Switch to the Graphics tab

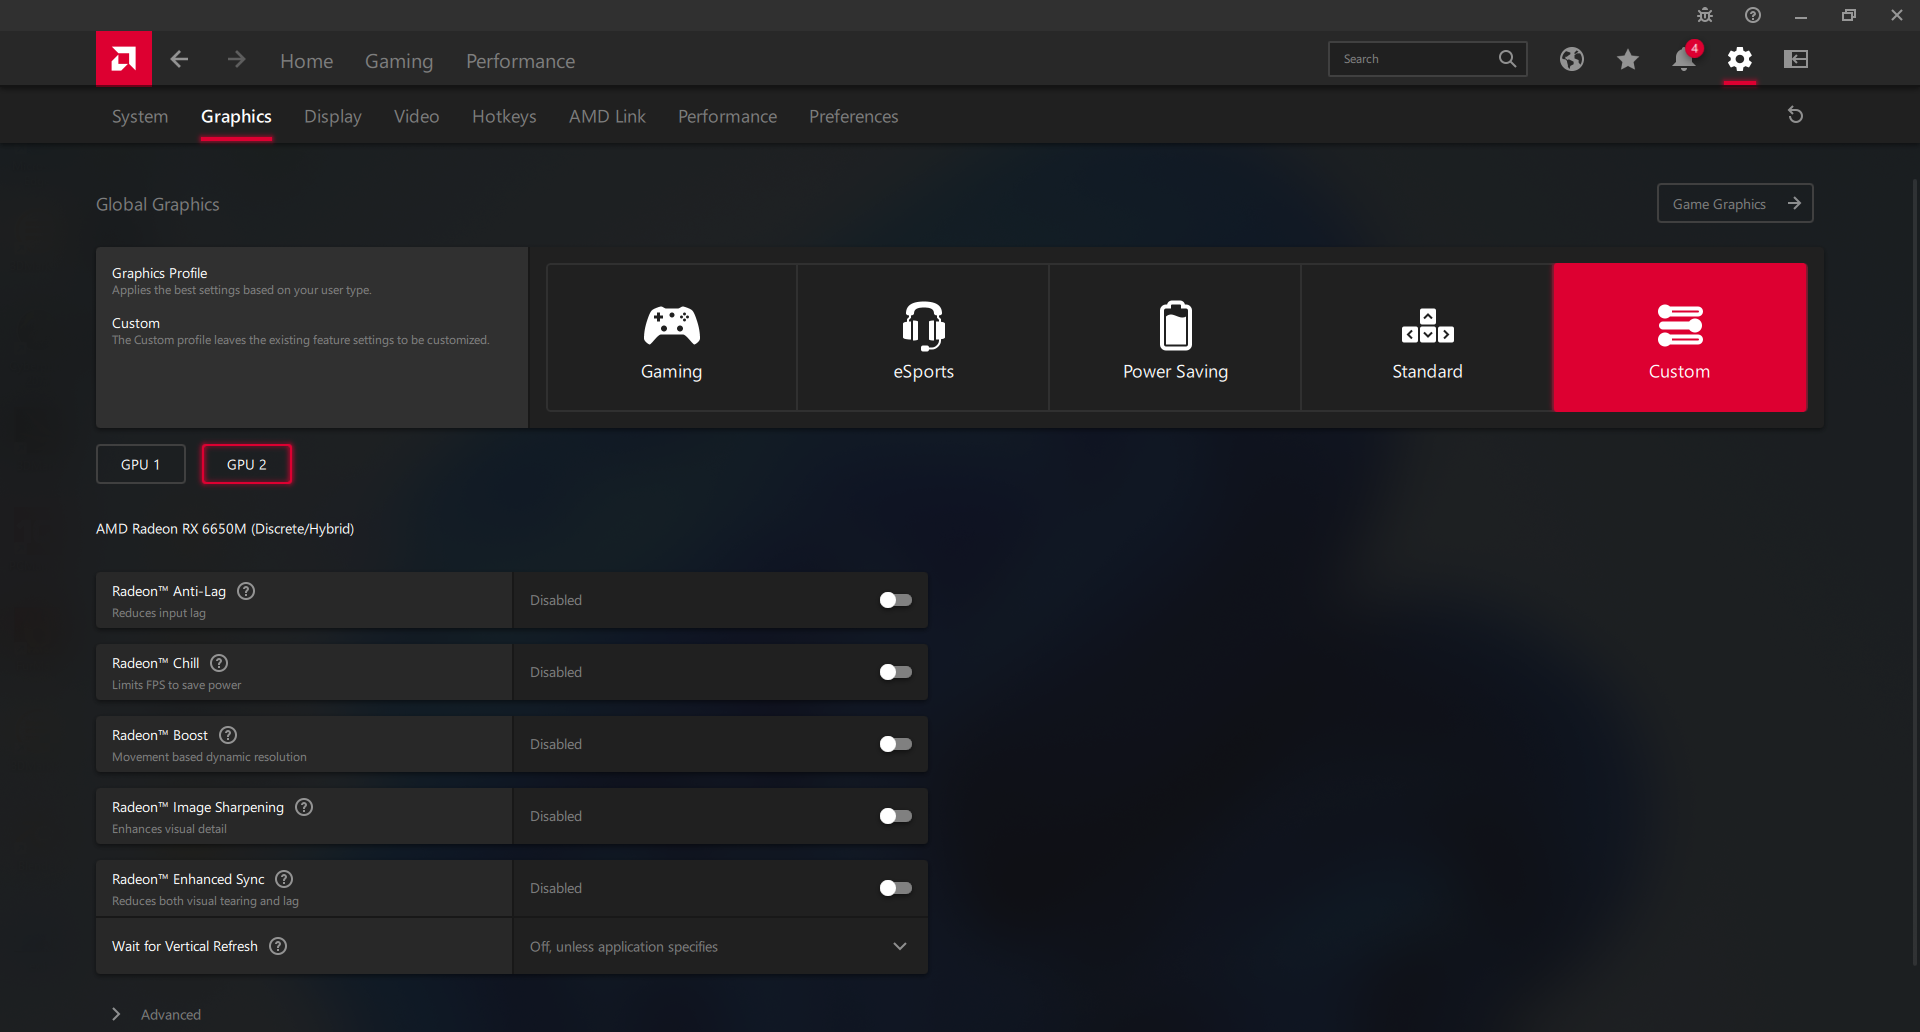[x=236, y=116]
